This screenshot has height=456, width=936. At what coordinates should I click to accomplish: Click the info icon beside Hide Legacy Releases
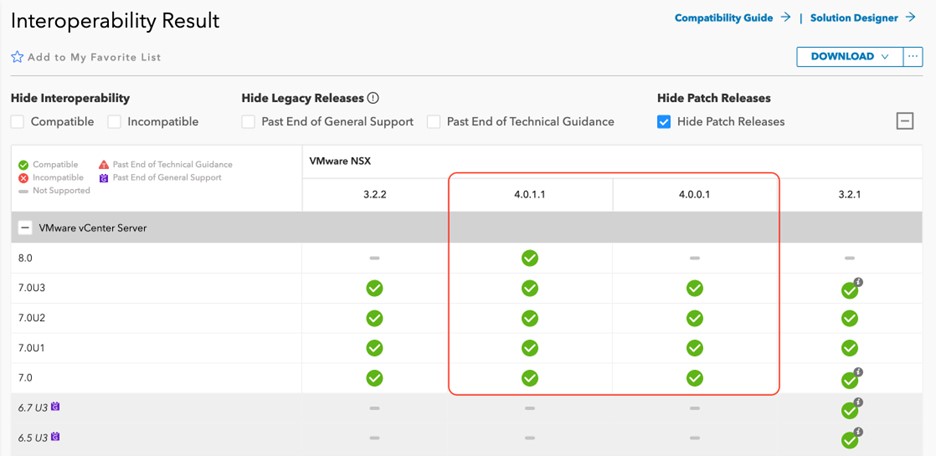click(x=373, y=98)
